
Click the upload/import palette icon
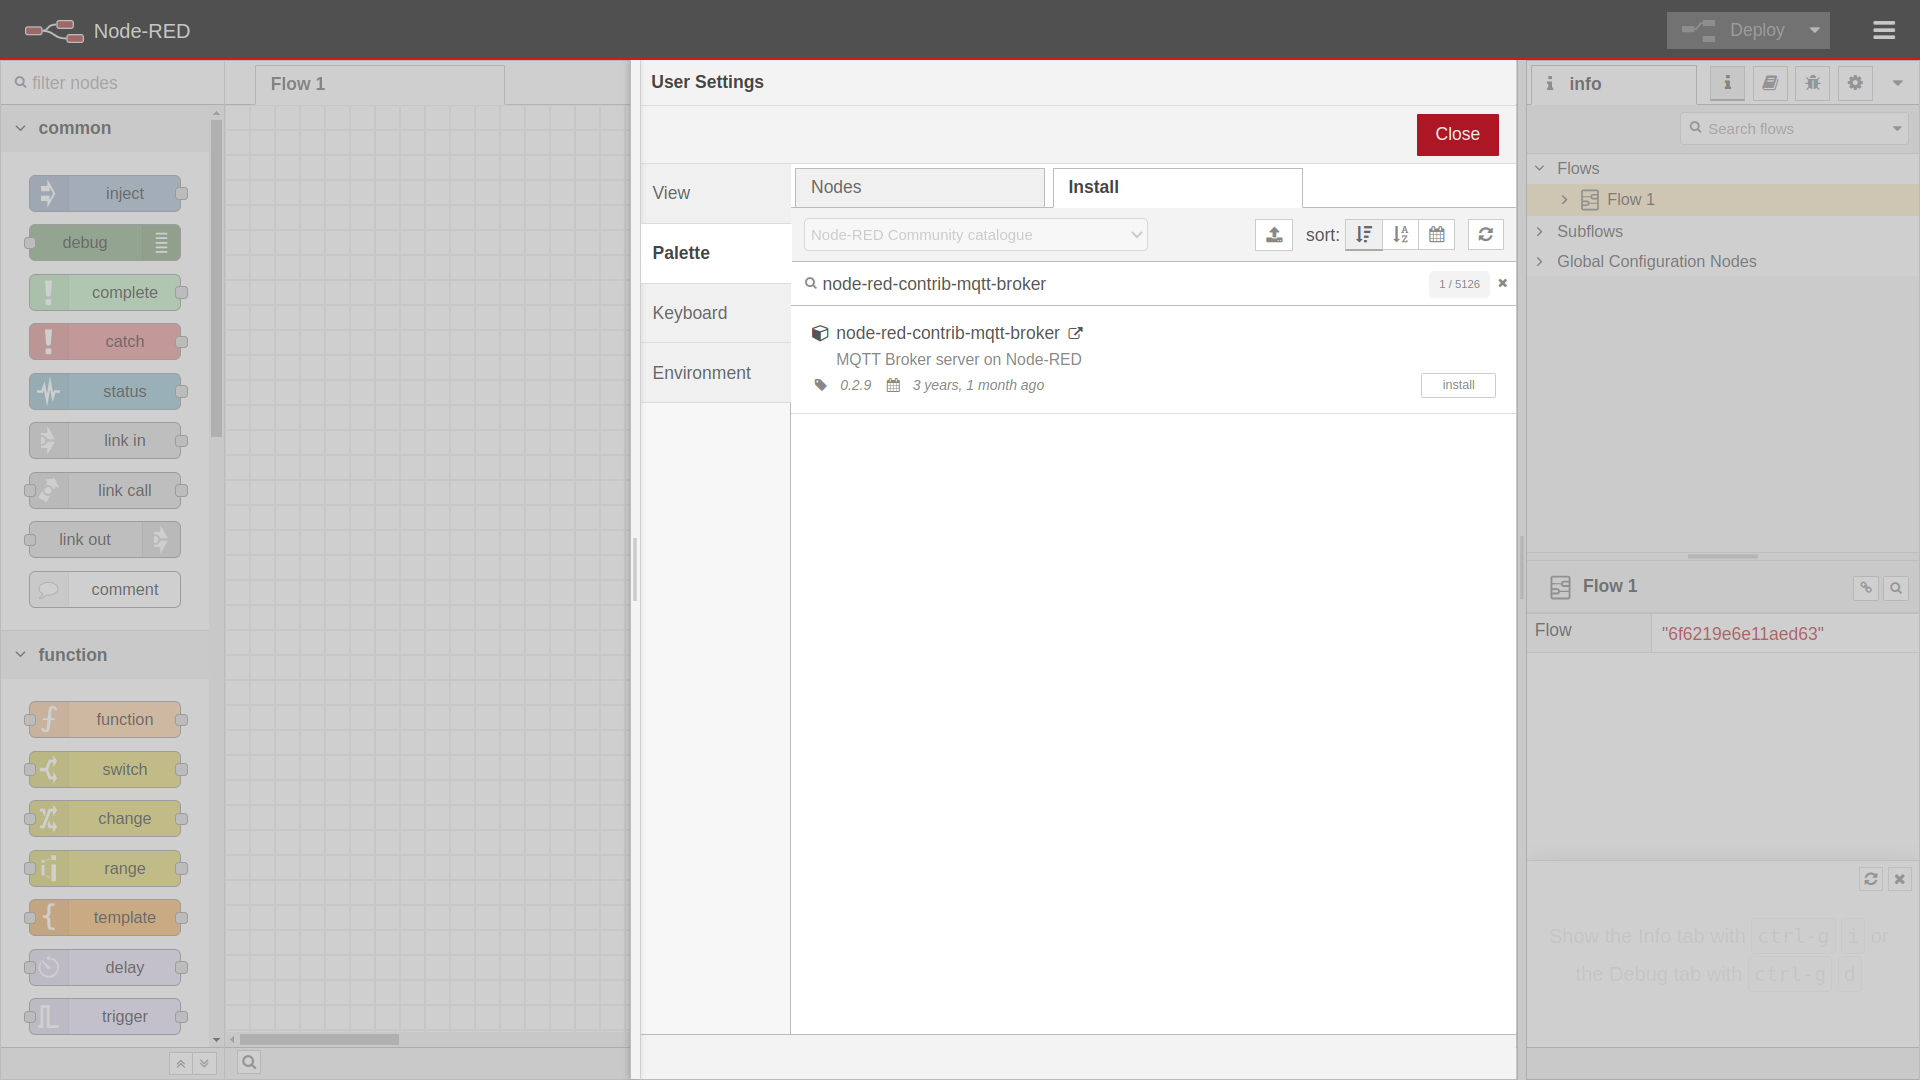tap(1274, 235)
